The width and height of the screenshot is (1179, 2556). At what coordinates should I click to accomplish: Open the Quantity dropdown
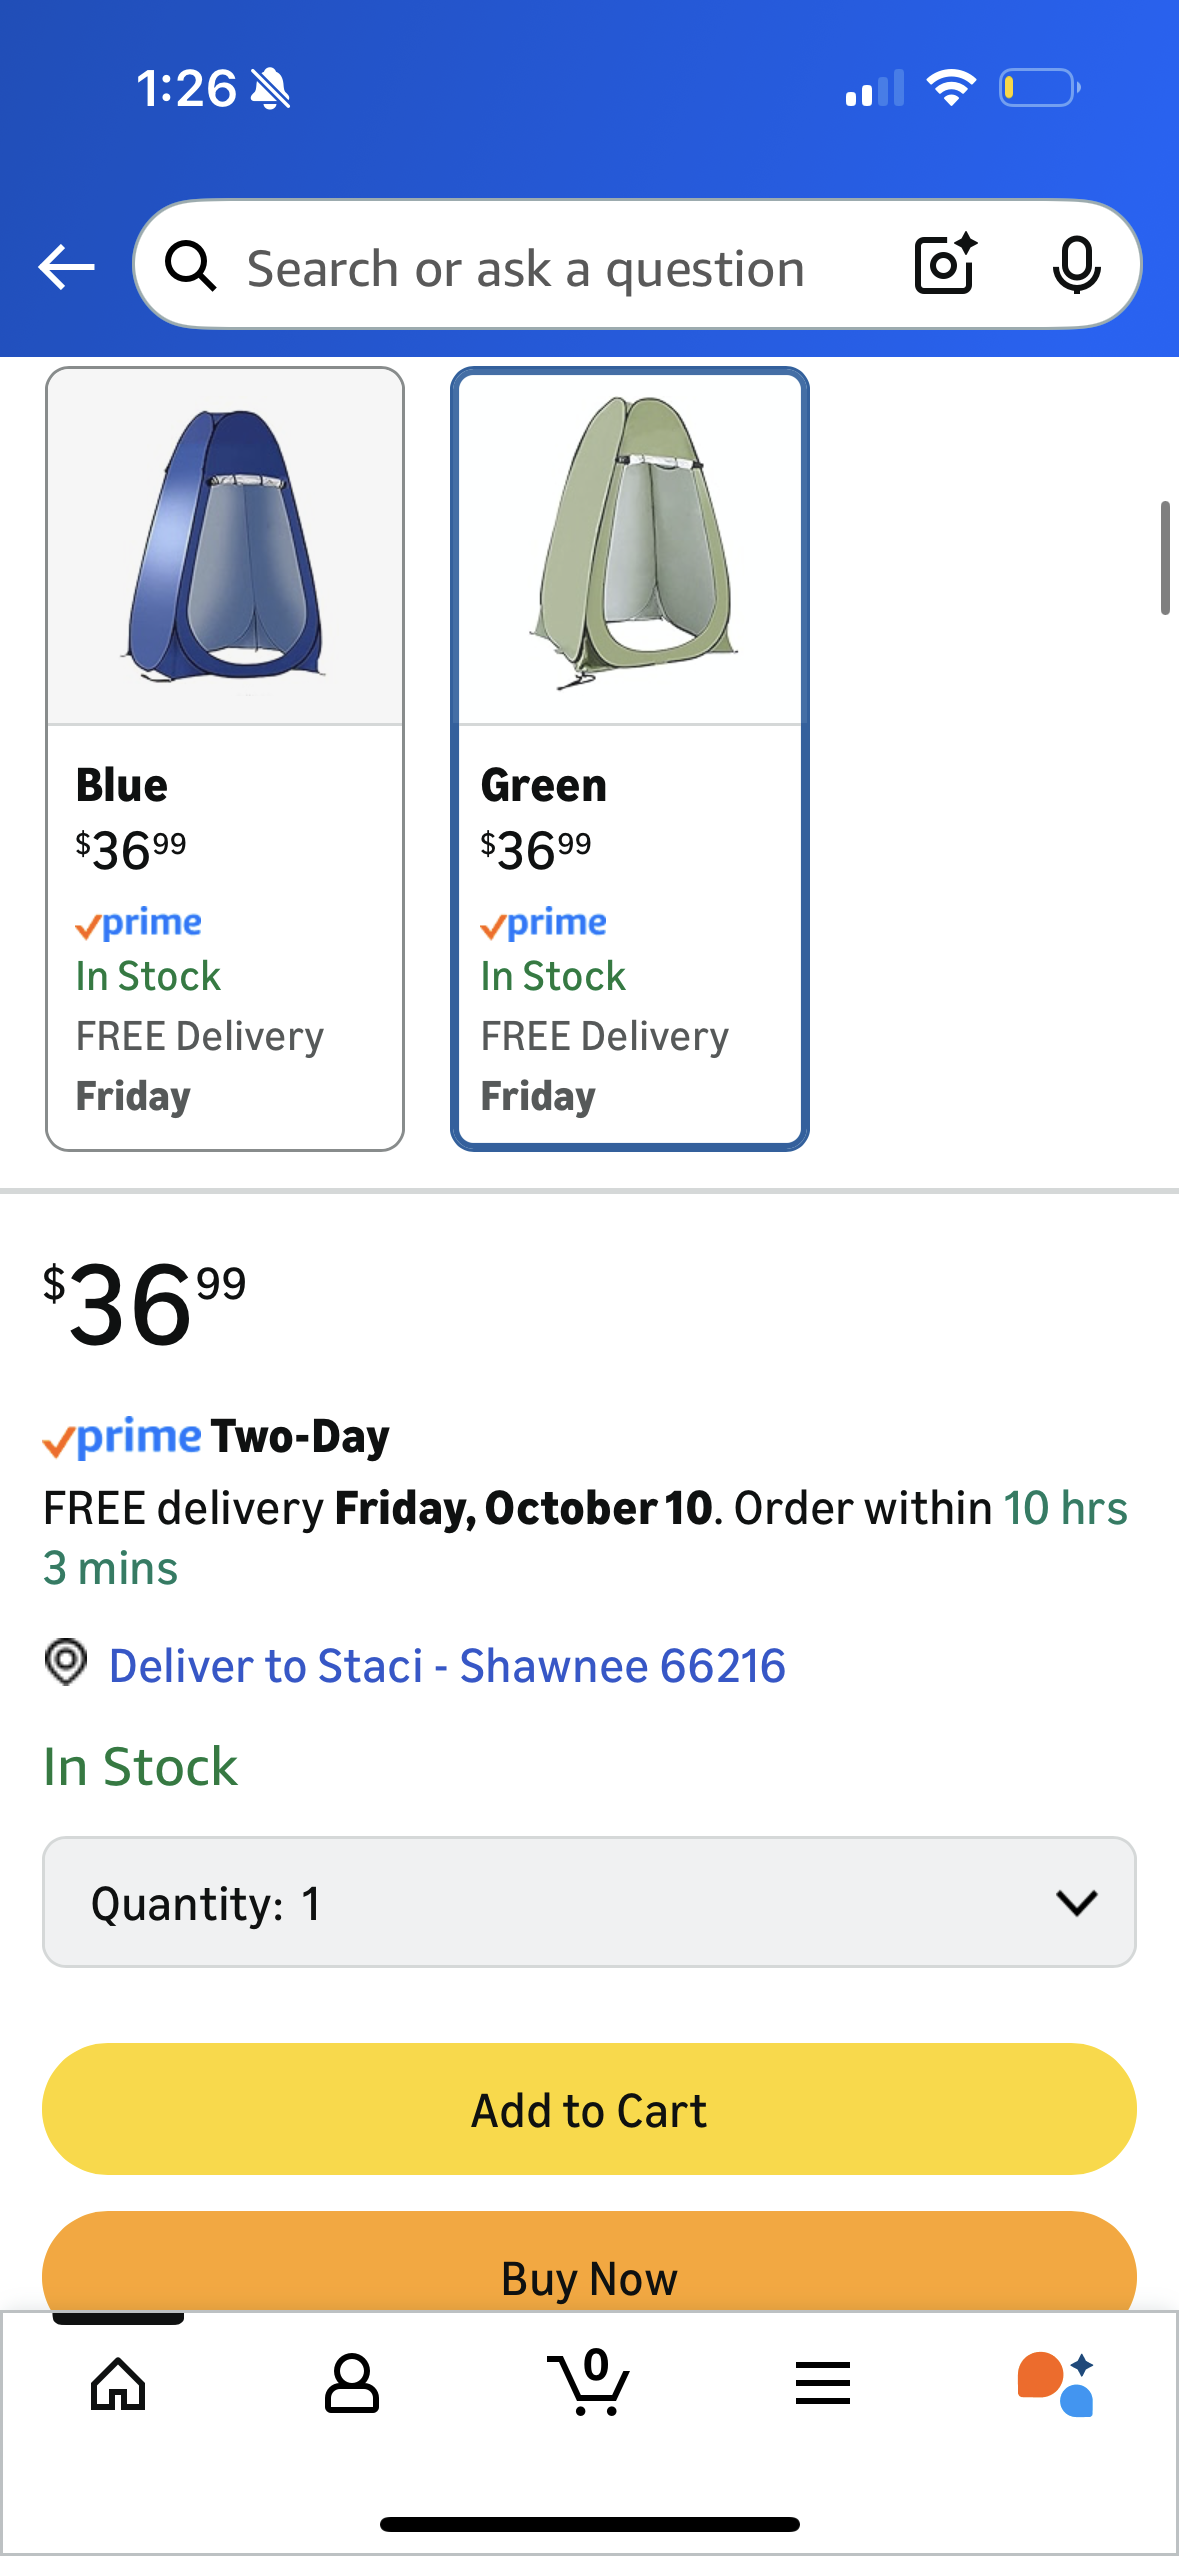pyautogui.click(x=589, y=1902)
